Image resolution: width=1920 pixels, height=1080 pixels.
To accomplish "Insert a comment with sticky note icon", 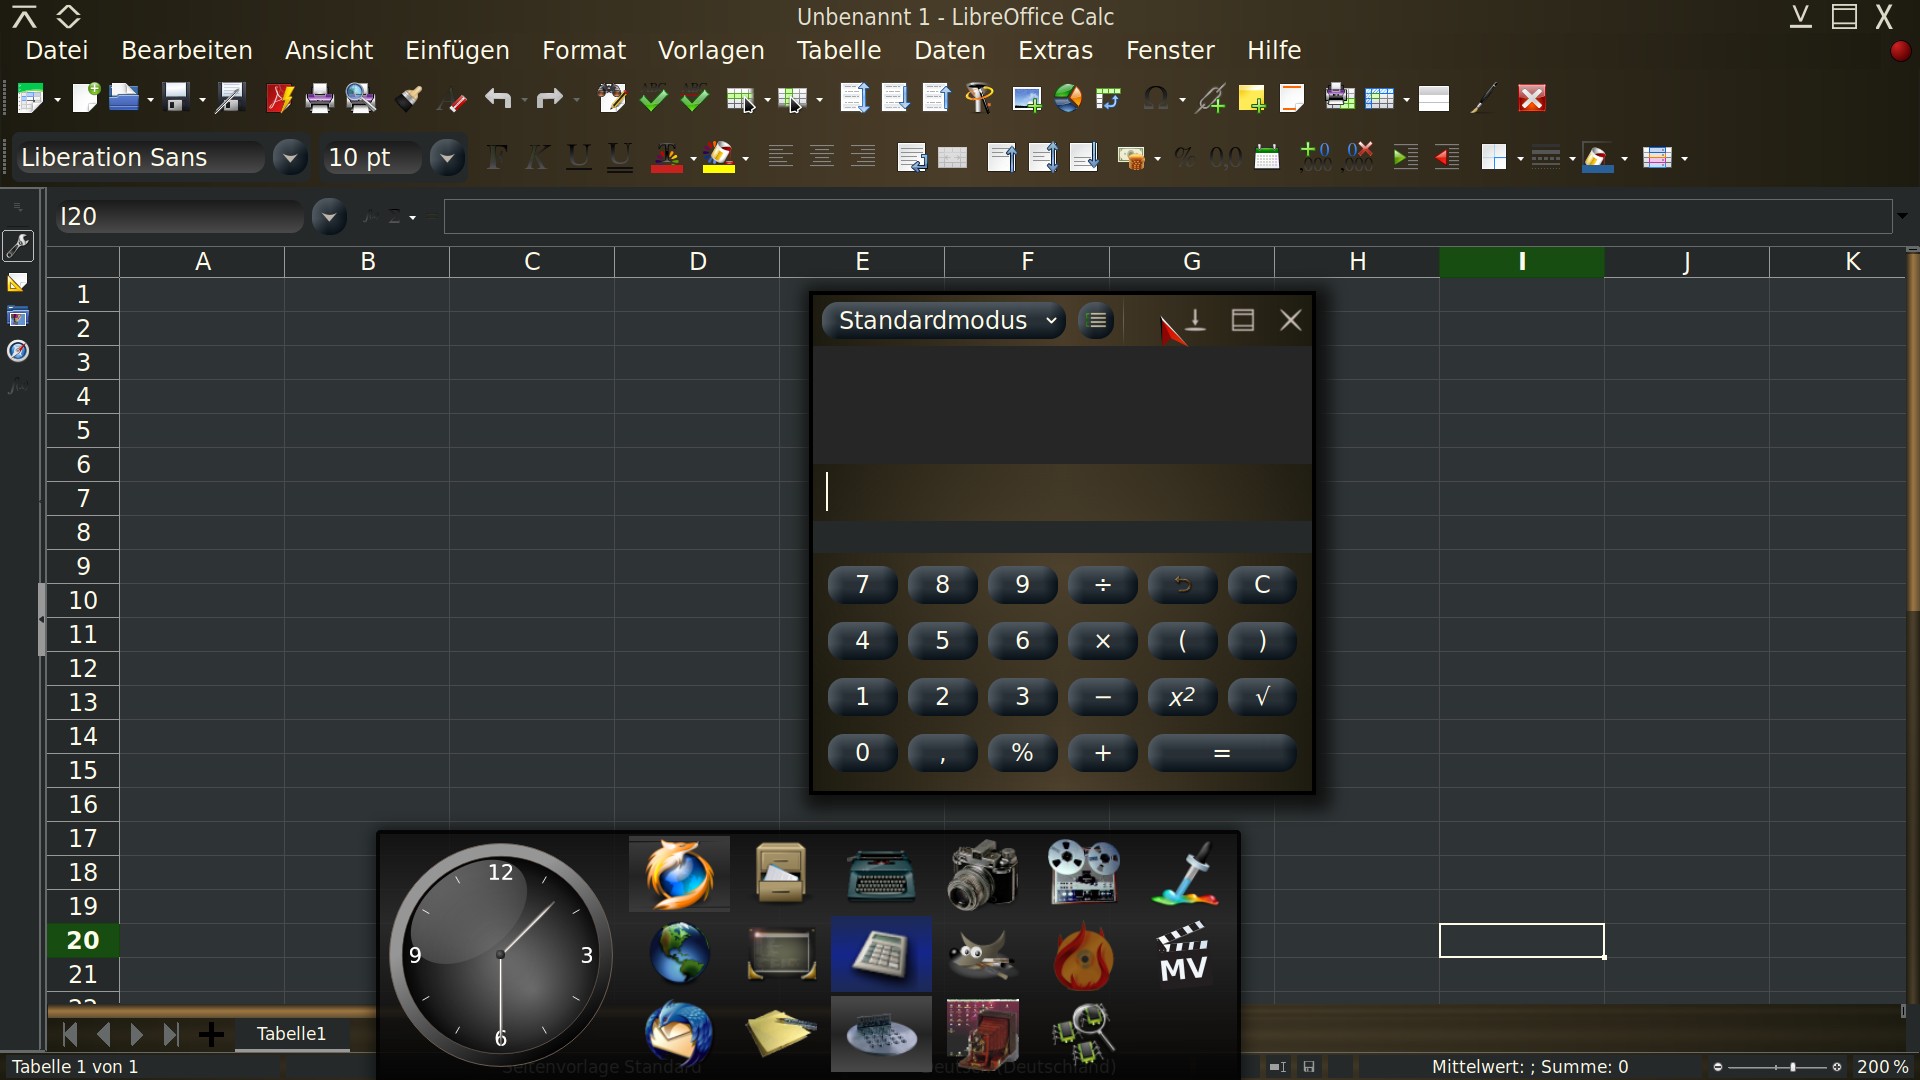I will (1251, 98).
